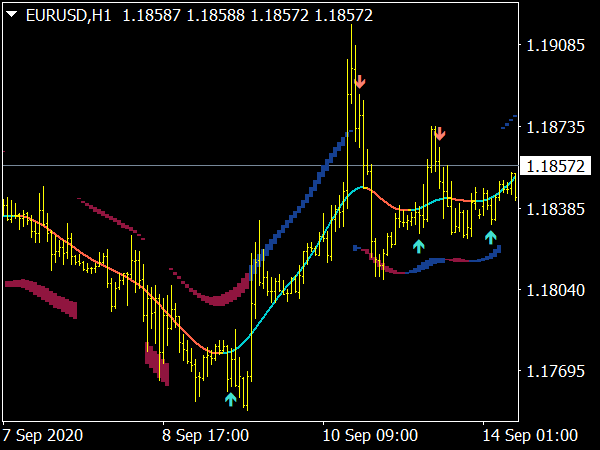Screen dimensions: 600x450
Task: Open the chart menu triangle beside EURUSD,H1
Action: click(x=12, y=15)
